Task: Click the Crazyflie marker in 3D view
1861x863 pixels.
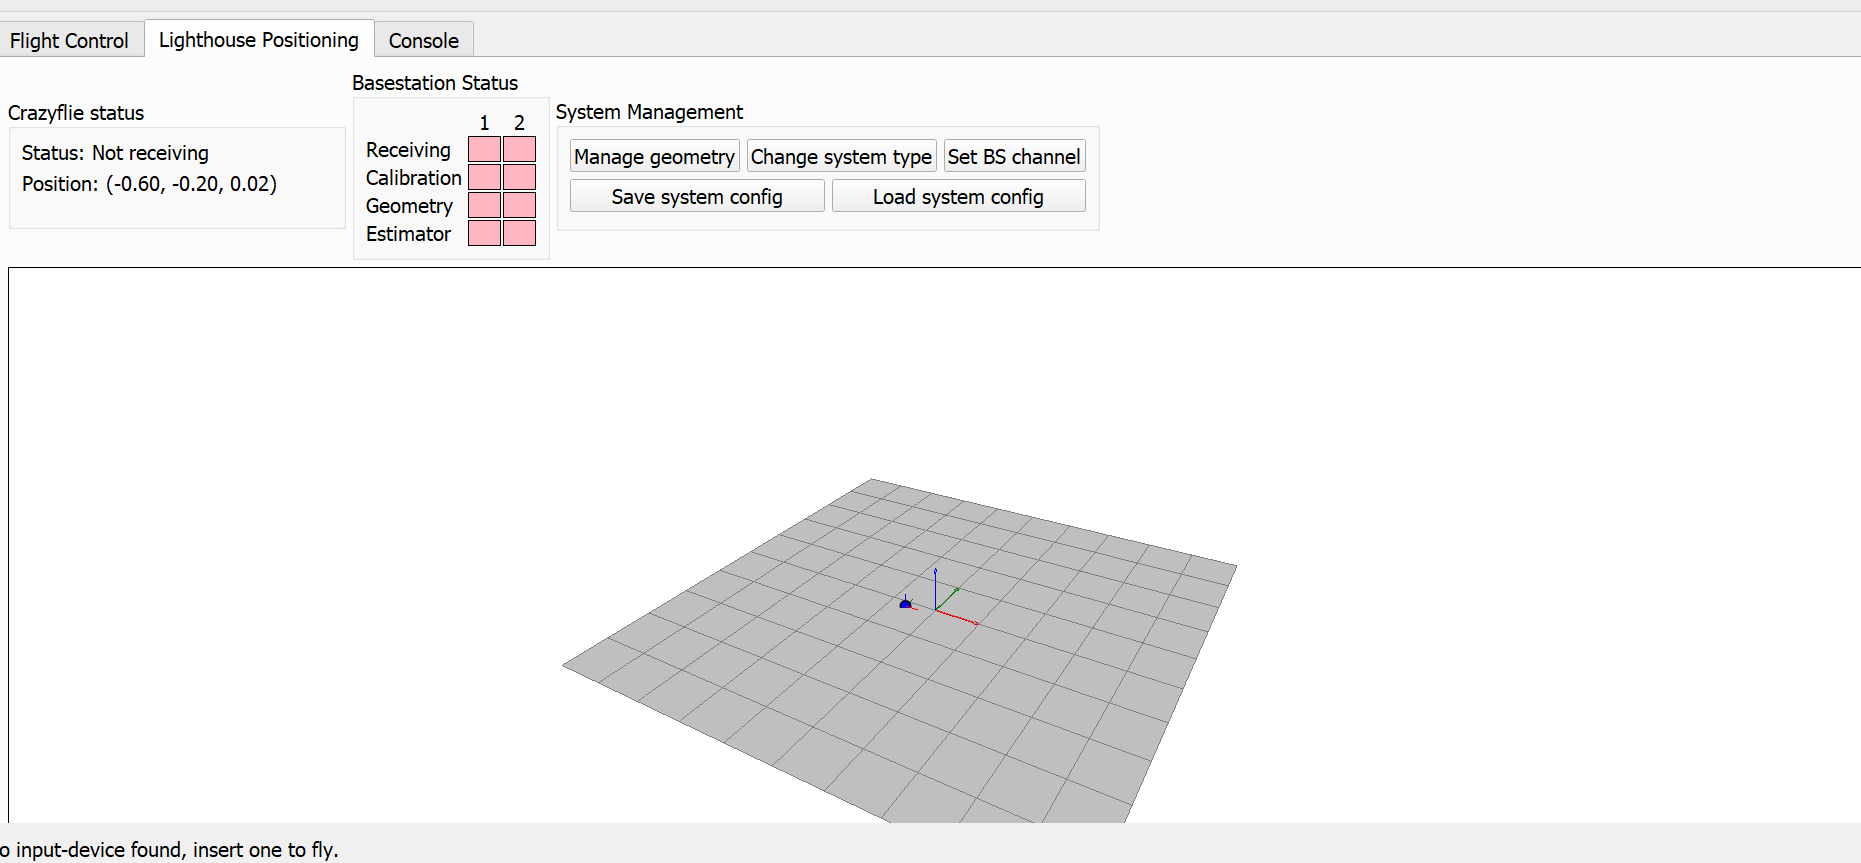Action: click(x=906, y=604)
